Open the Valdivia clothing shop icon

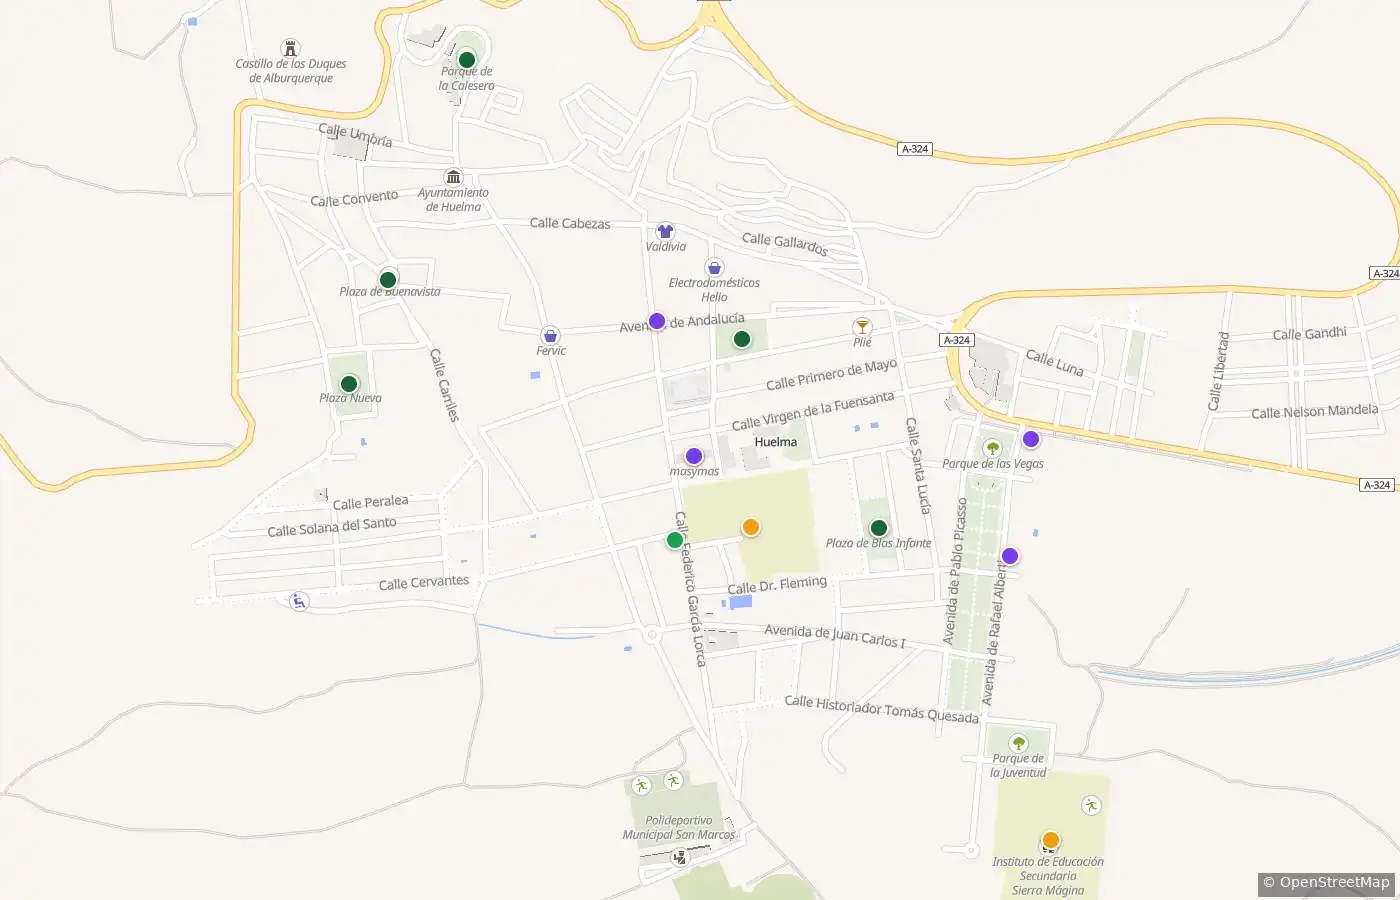tap(665, 231)
